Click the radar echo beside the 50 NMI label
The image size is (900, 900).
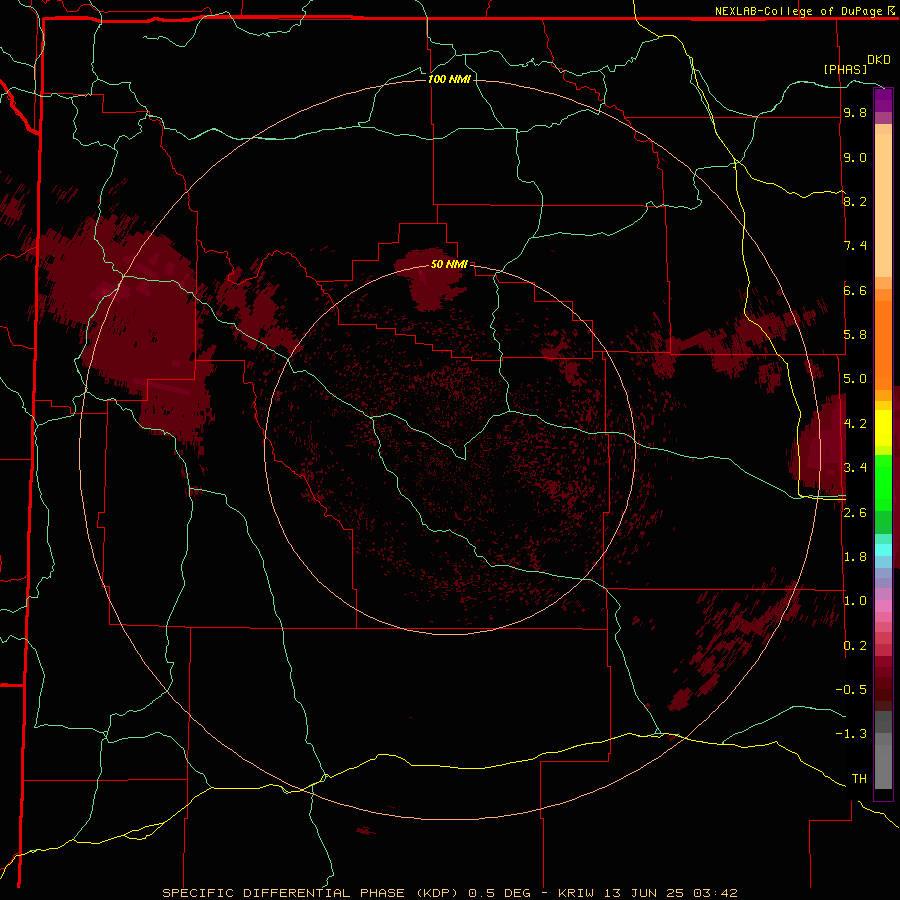pos(429,280)
